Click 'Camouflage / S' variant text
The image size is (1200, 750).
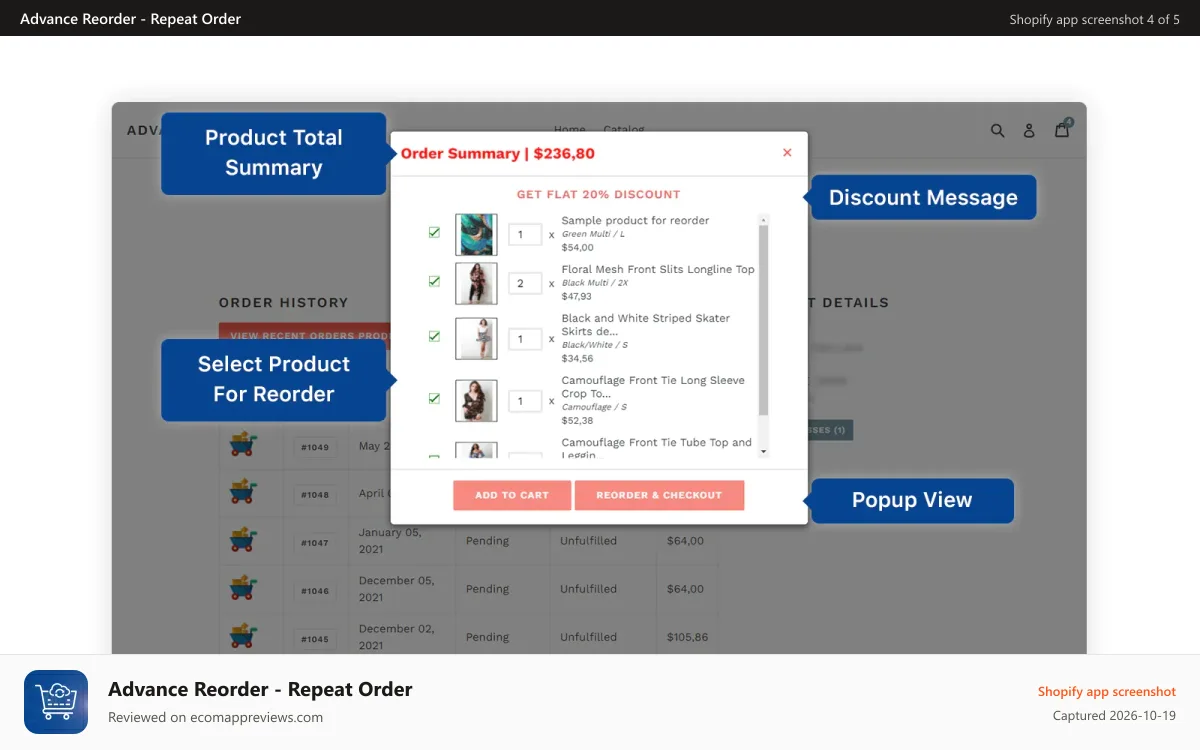(x=594, y=407)
